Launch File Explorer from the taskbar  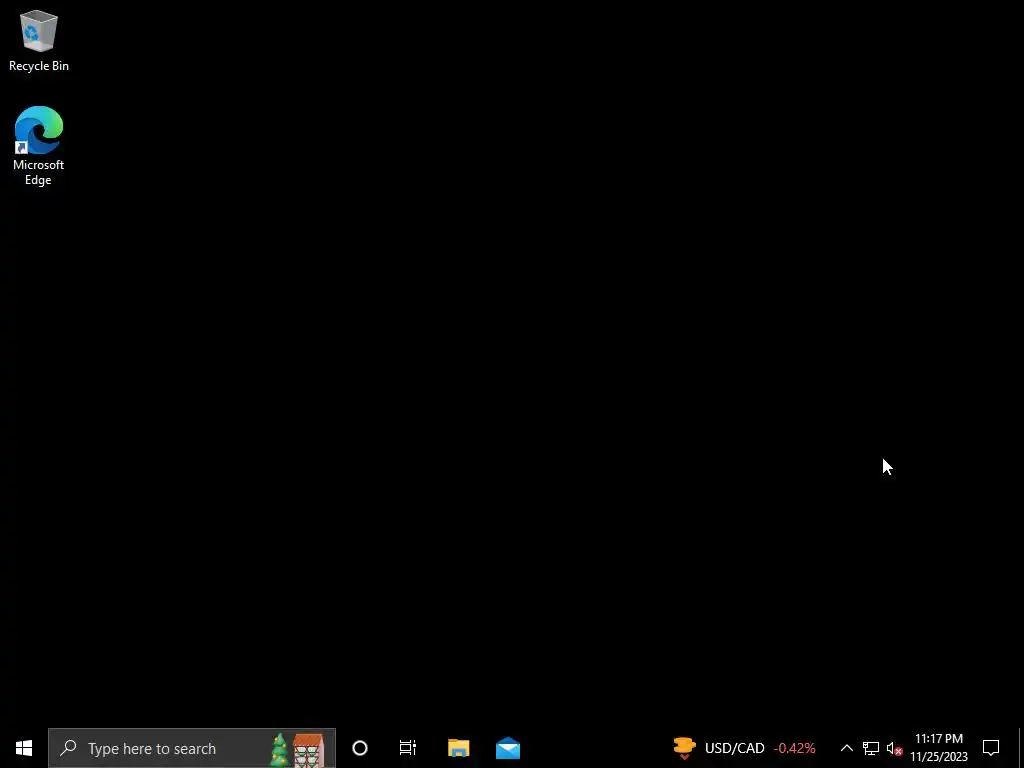coord(458,748)
